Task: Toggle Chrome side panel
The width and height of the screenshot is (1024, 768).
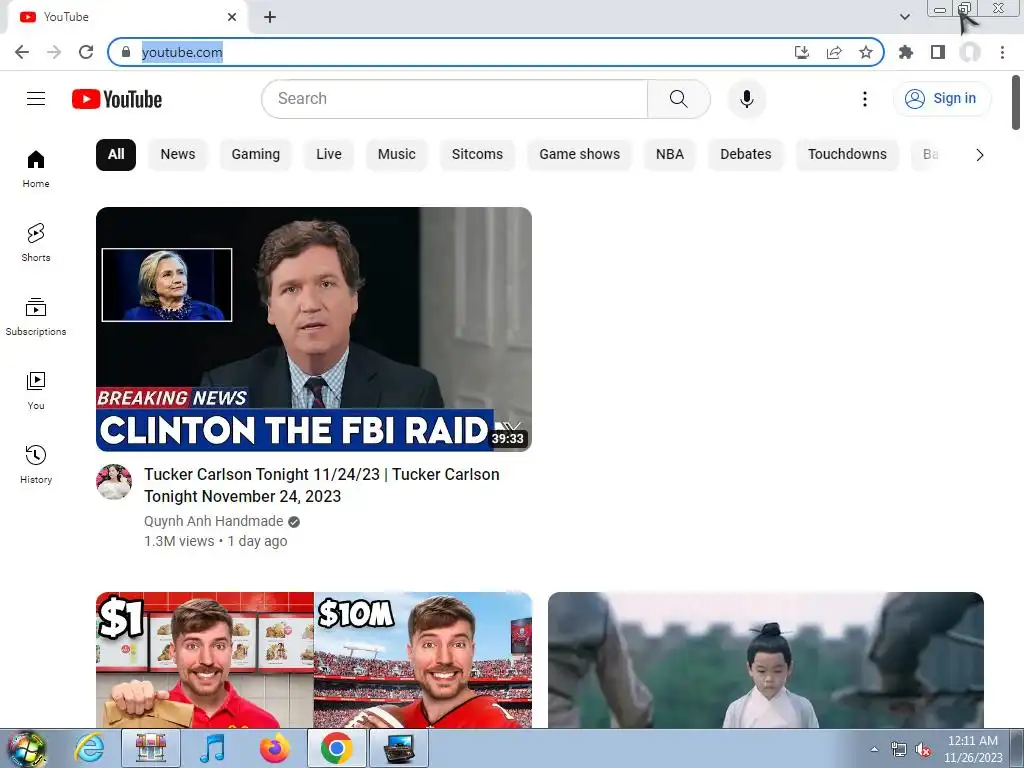Action: 938,52
